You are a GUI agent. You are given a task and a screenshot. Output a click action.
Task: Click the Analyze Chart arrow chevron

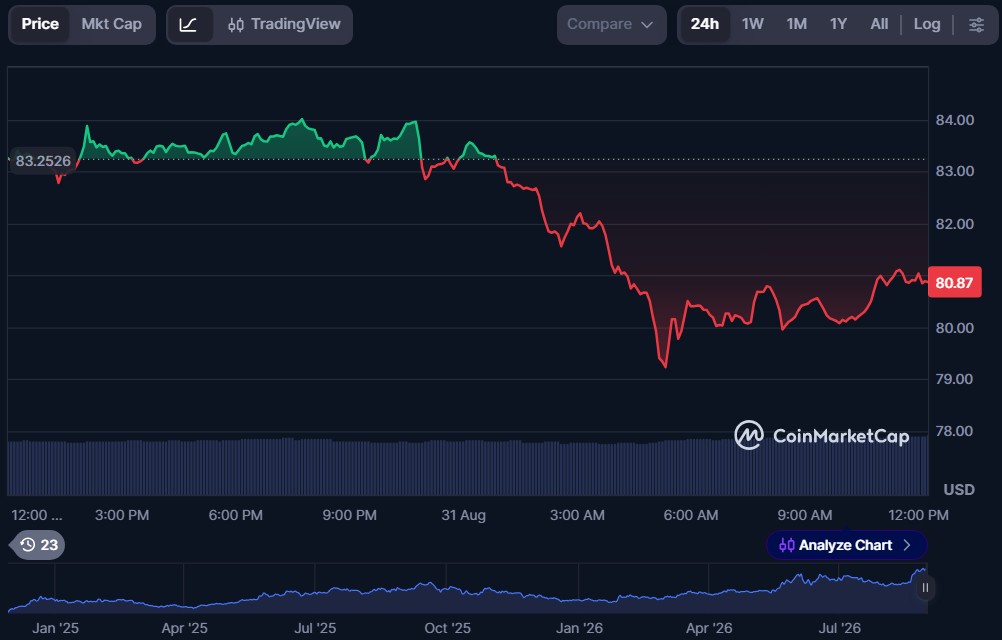pos(906,545)
